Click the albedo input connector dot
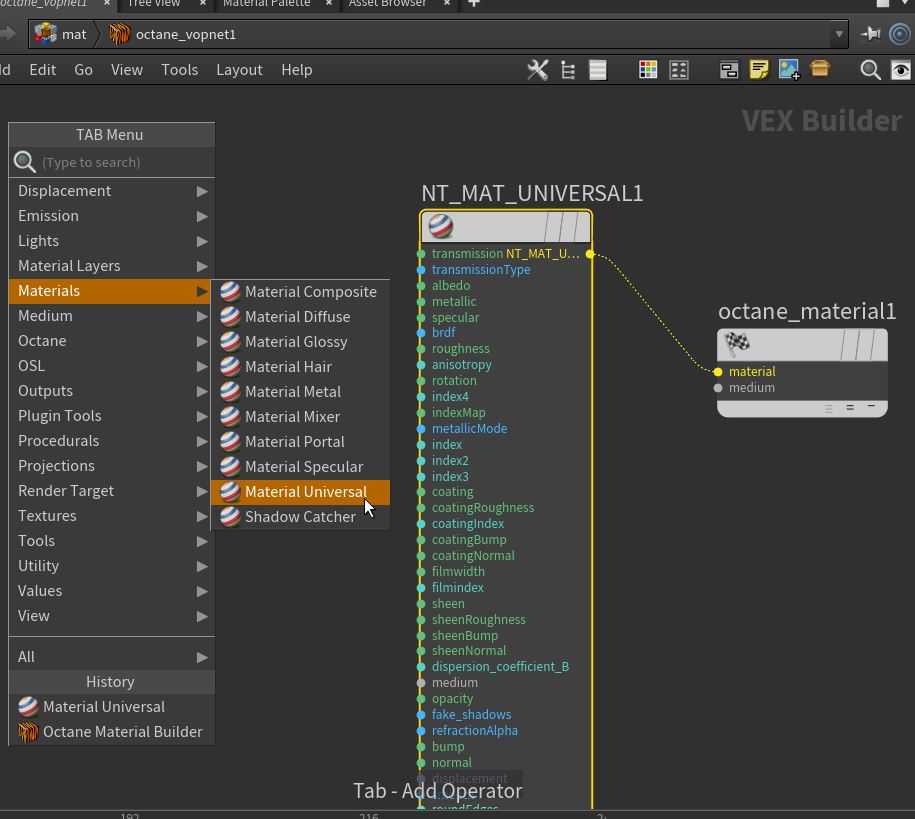Viewport: 915px width, 819px height. click(x=421, y=286)
